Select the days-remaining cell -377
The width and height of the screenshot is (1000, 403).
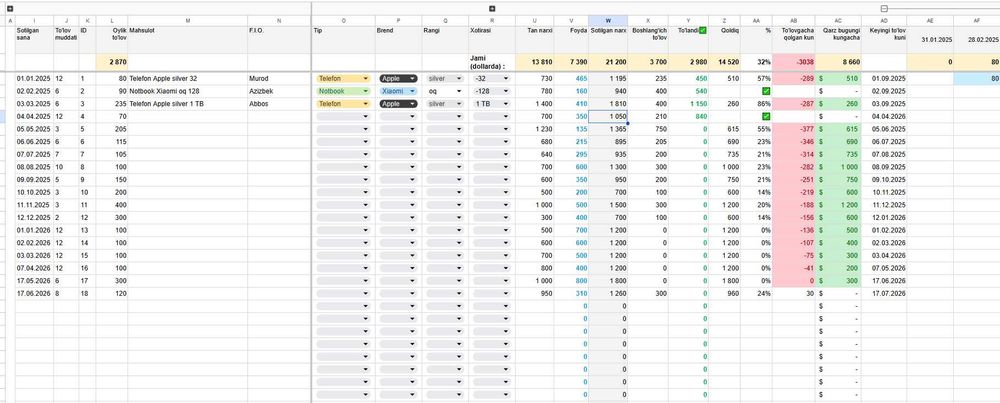pos(793,129)
